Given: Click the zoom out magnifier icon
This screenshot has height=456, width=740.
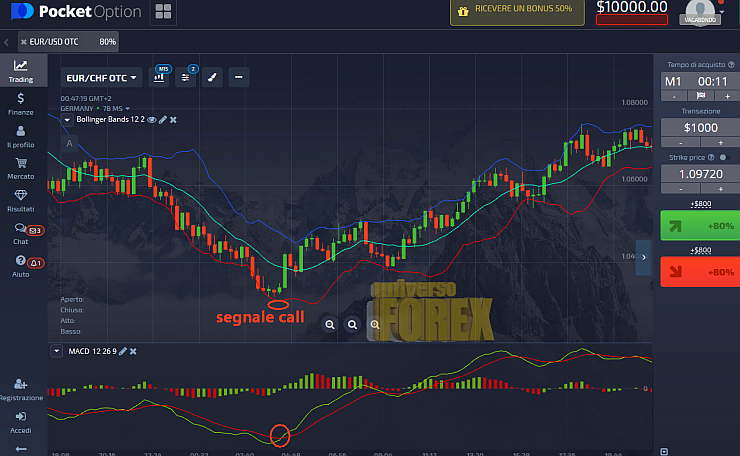Looking at the screenshot, I should click(x=330, y=325).
